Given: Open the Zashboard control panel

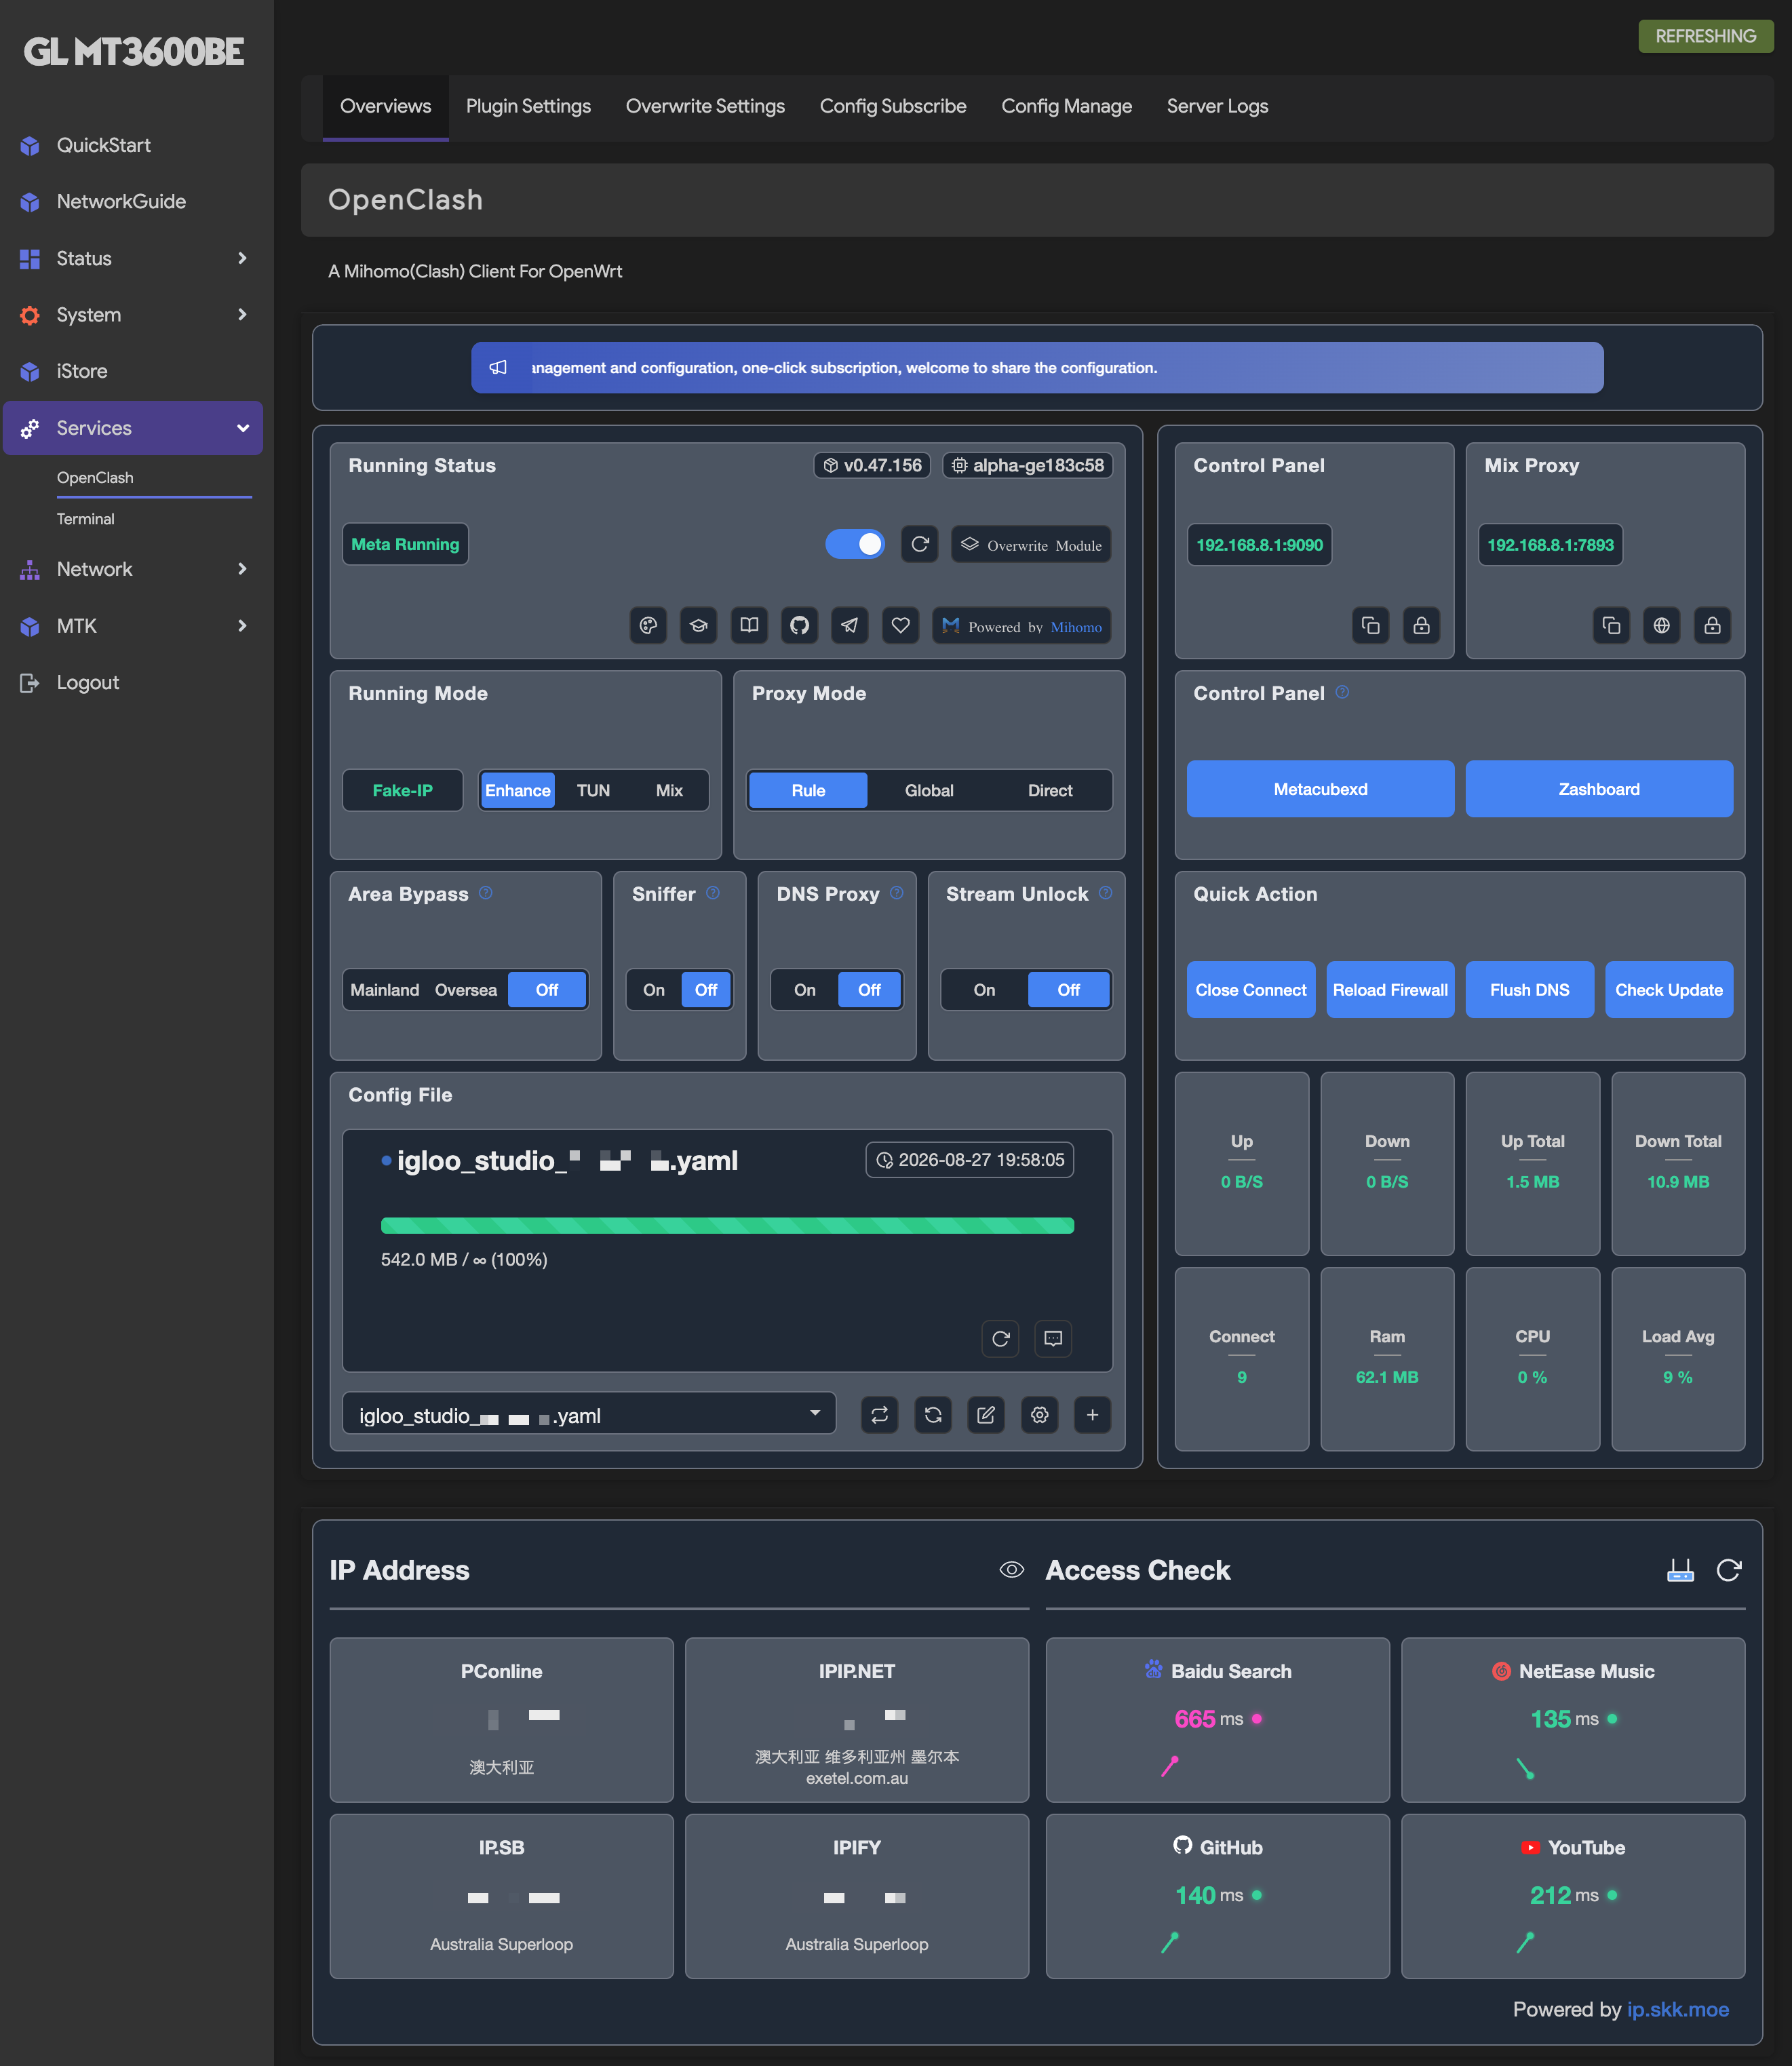Looking at the screenshot, I should click(x=1599, y=789).
